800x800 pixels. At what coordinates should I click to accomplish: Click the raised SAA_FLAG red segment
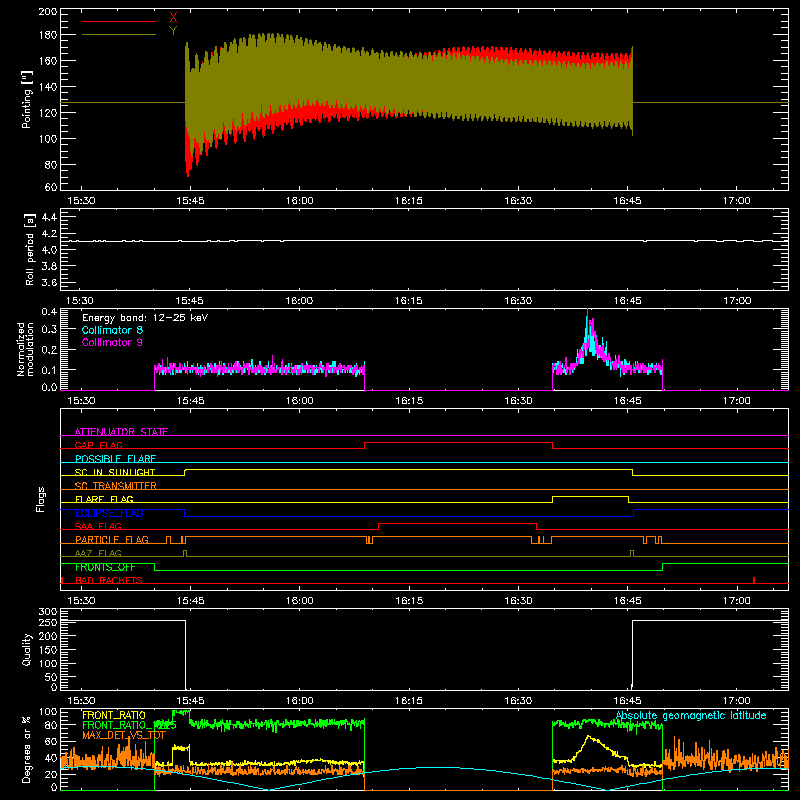click(458, 523)
